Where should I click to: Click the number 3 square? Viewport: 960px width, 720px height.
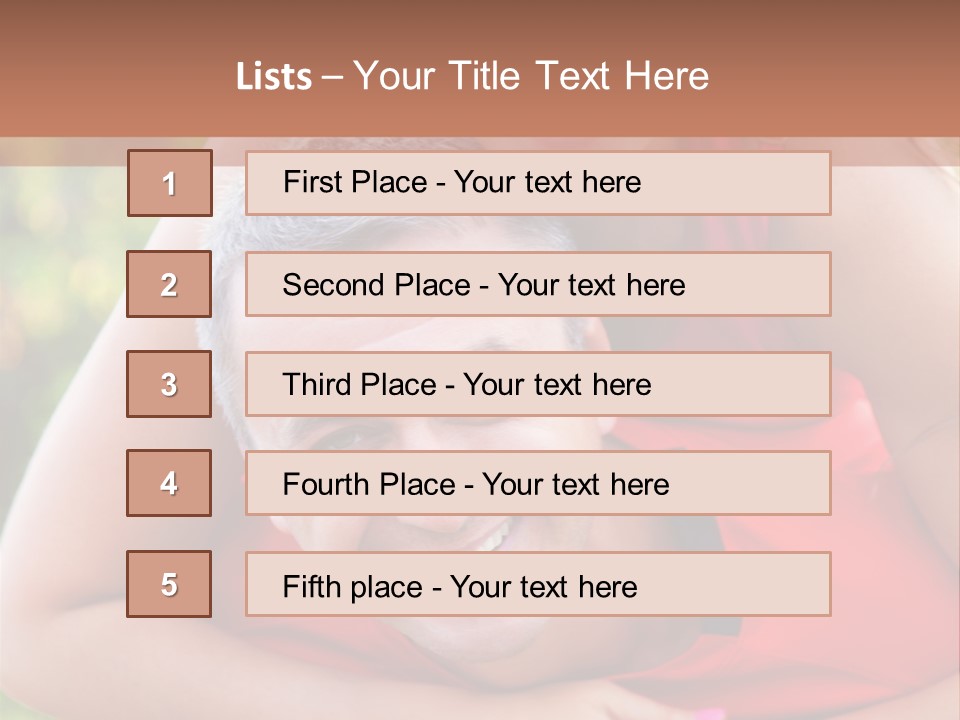(x=169, y=384)
